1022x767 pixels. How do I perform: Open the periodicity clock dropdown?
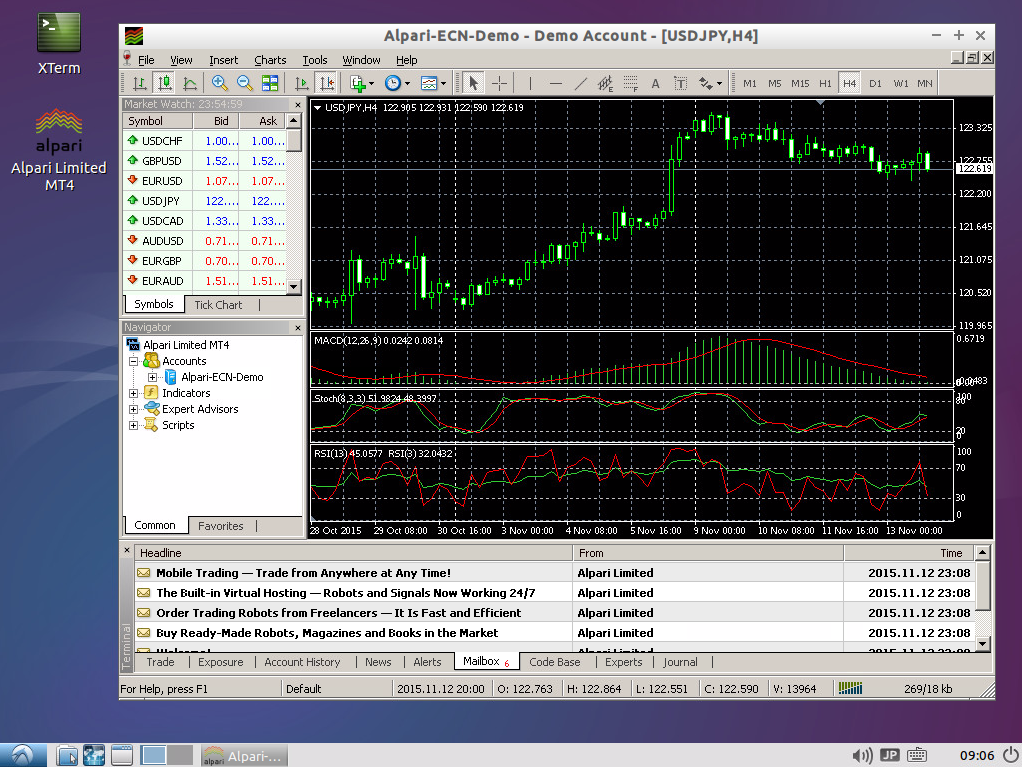(397, 83)
